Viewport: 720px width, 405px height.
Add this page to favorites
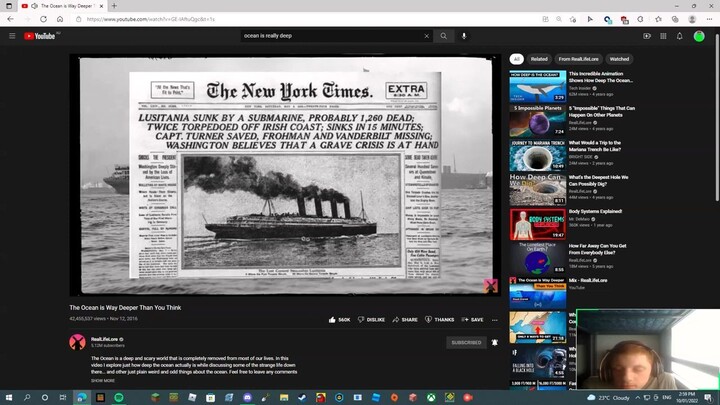coord(573,19)
